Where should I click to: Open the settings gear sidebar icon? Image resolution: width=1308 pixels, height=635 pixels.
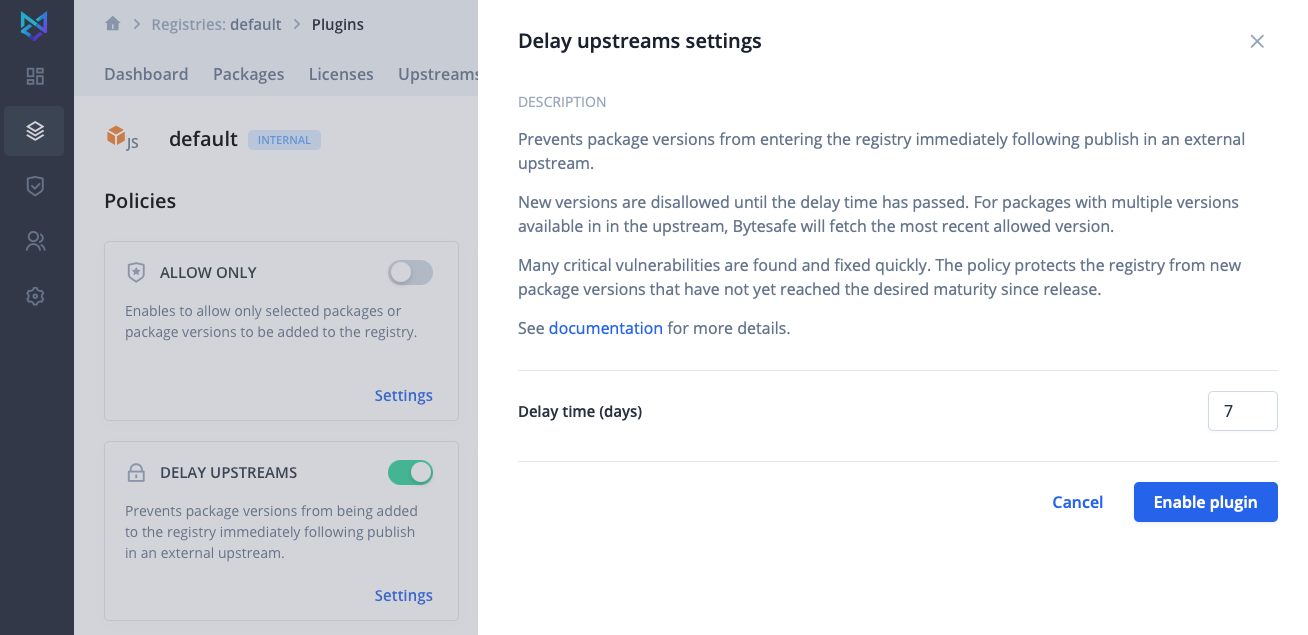(x=35, y=296)
